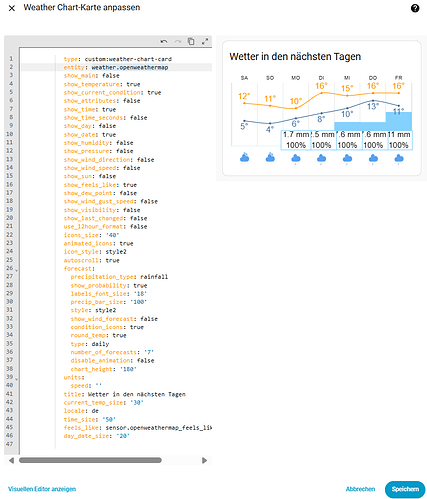Save the card with Speichern
This screenshot has width=427, height=499.
pos(405,489)
